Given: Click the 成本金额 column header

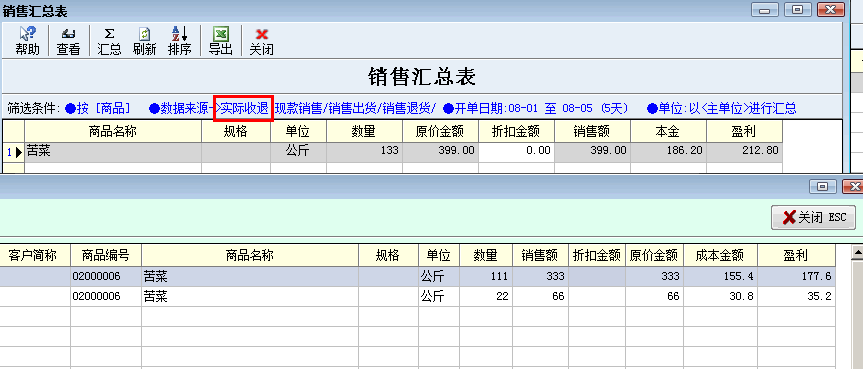Looking at the screenshot, I should (x=719, y=256).
